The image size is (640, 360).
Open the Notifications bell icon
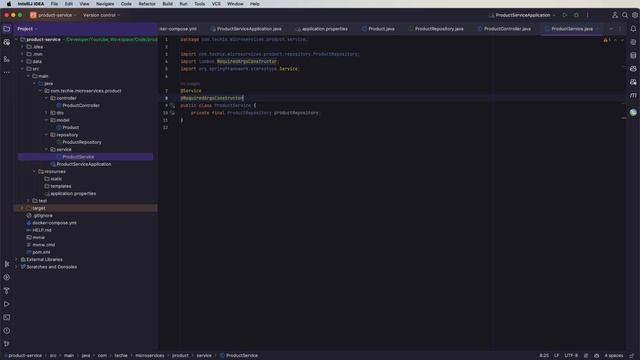coord(633,29)
